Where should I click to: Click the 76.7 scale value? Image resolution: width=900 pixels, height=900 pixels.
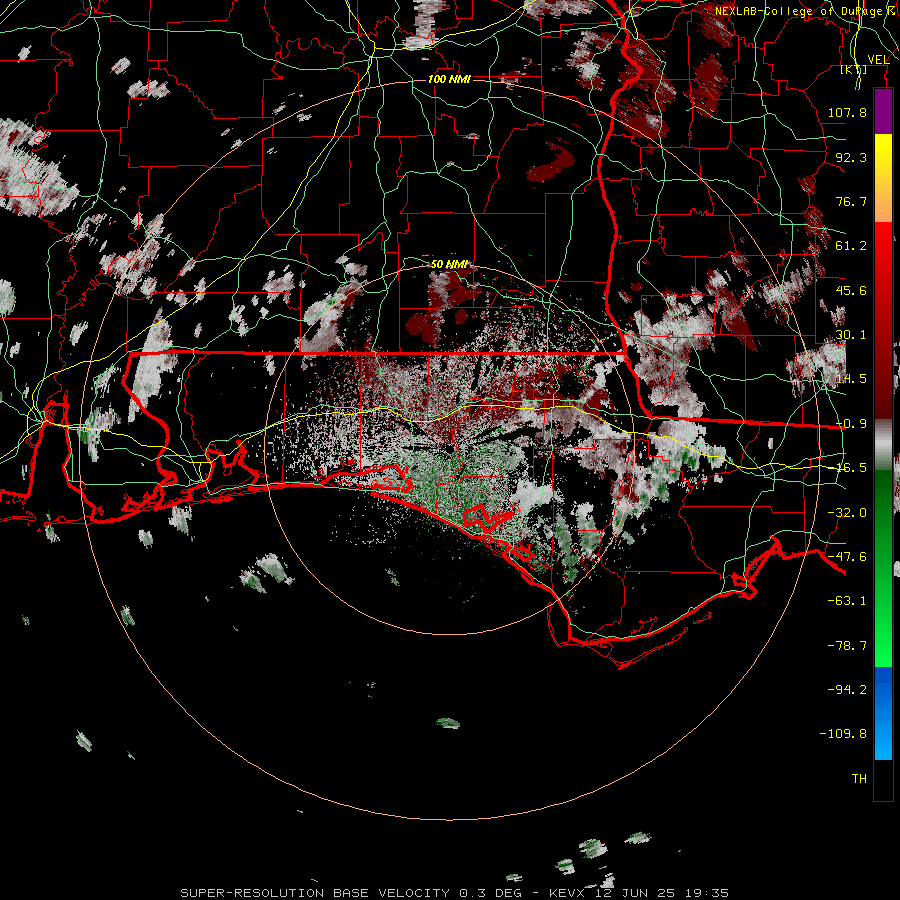(x=851, y=201)
